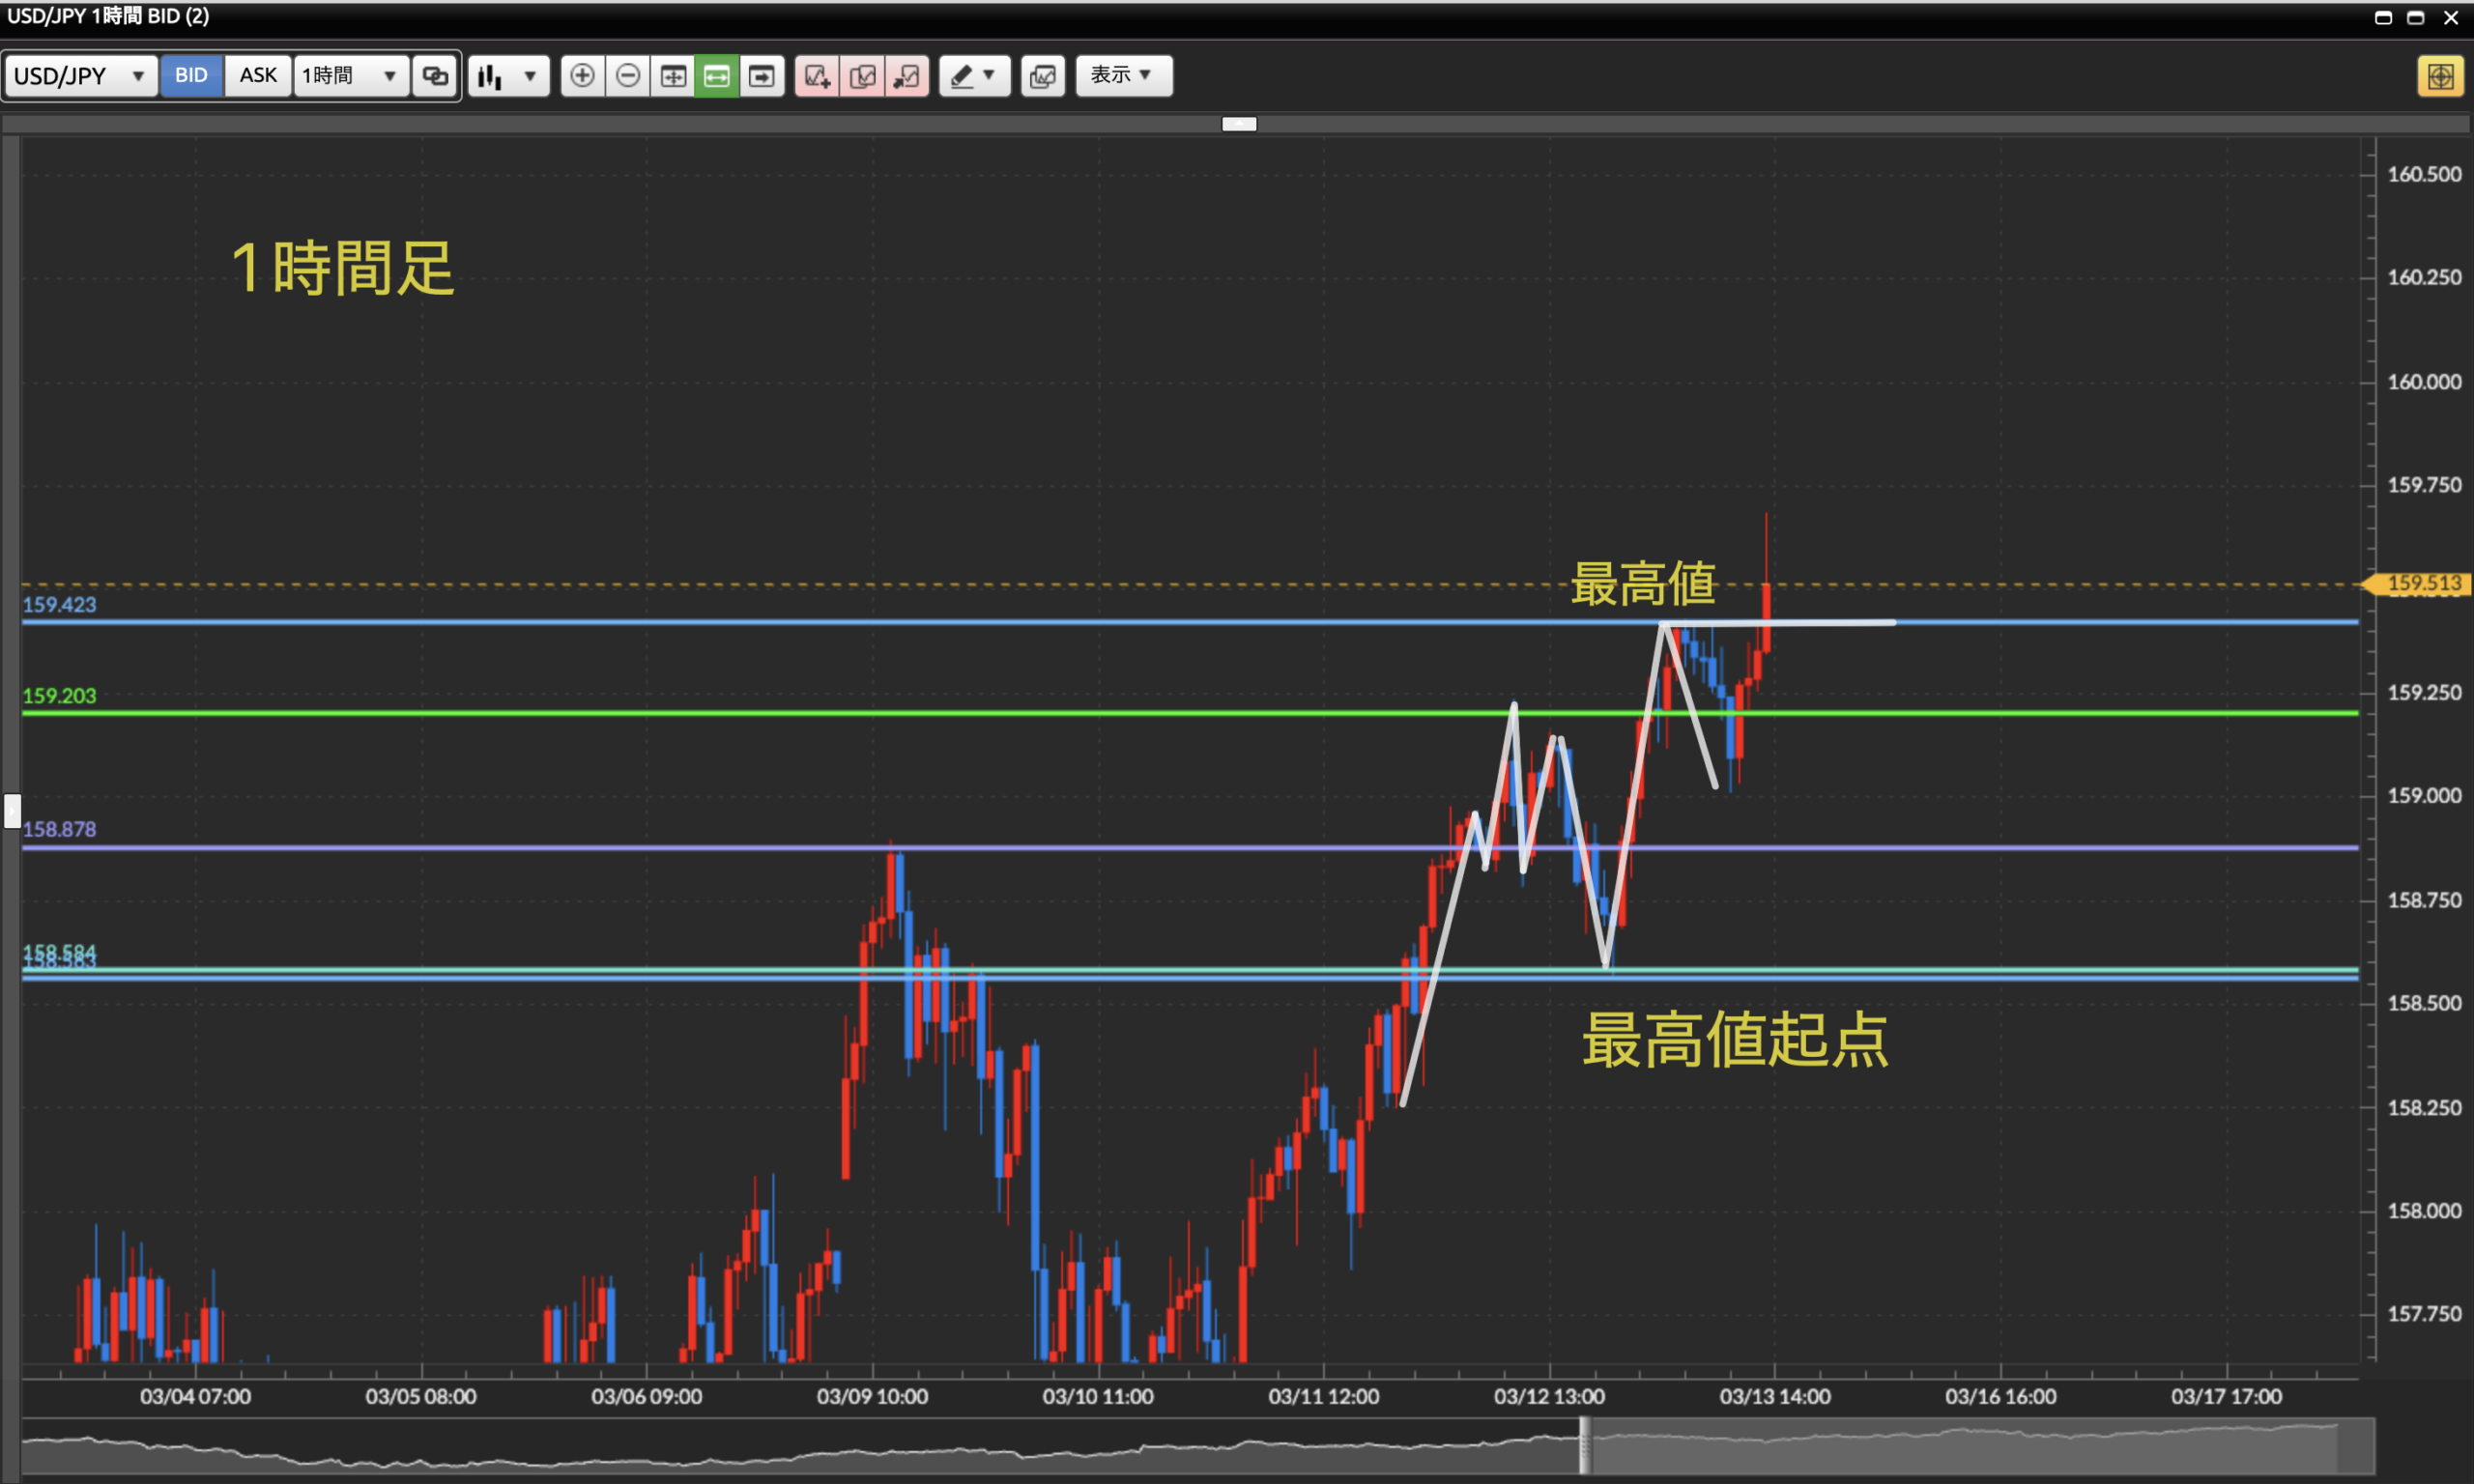The image size is (2474, 1484).
Task: Click the add new chart icon
Action: (x=817, y=76)
